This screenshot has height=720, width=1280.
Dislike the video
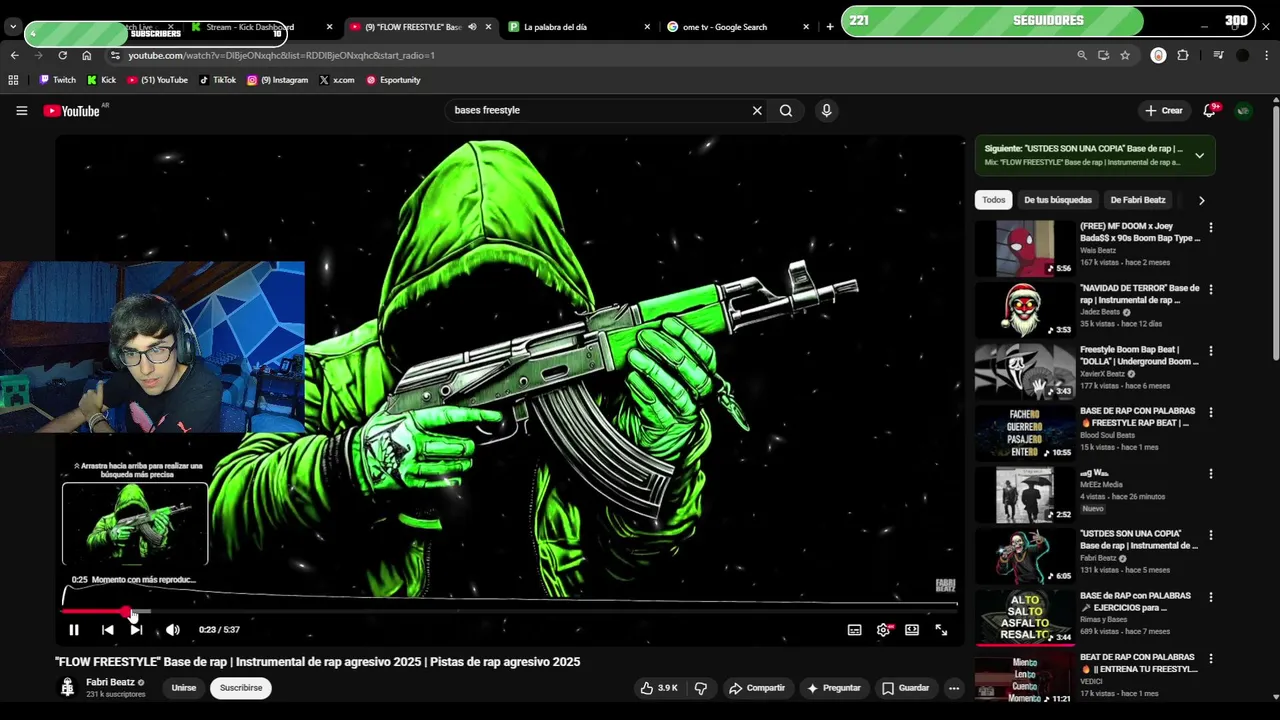[x=701, y=688]
